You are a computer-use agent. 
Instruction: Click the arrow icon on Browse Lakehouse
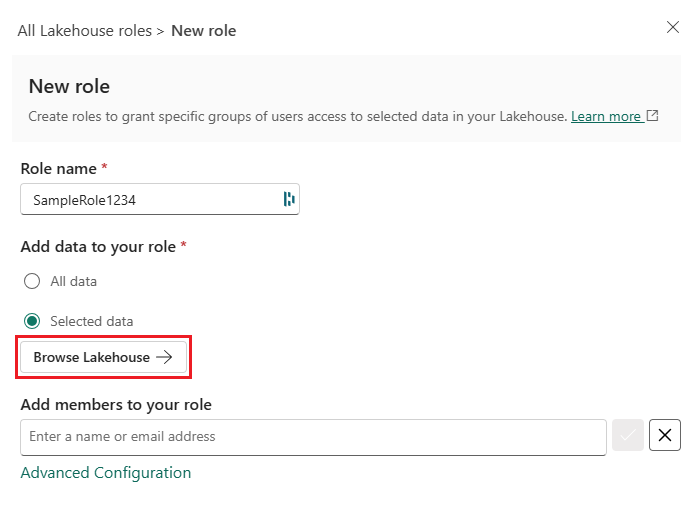point(165,357)
